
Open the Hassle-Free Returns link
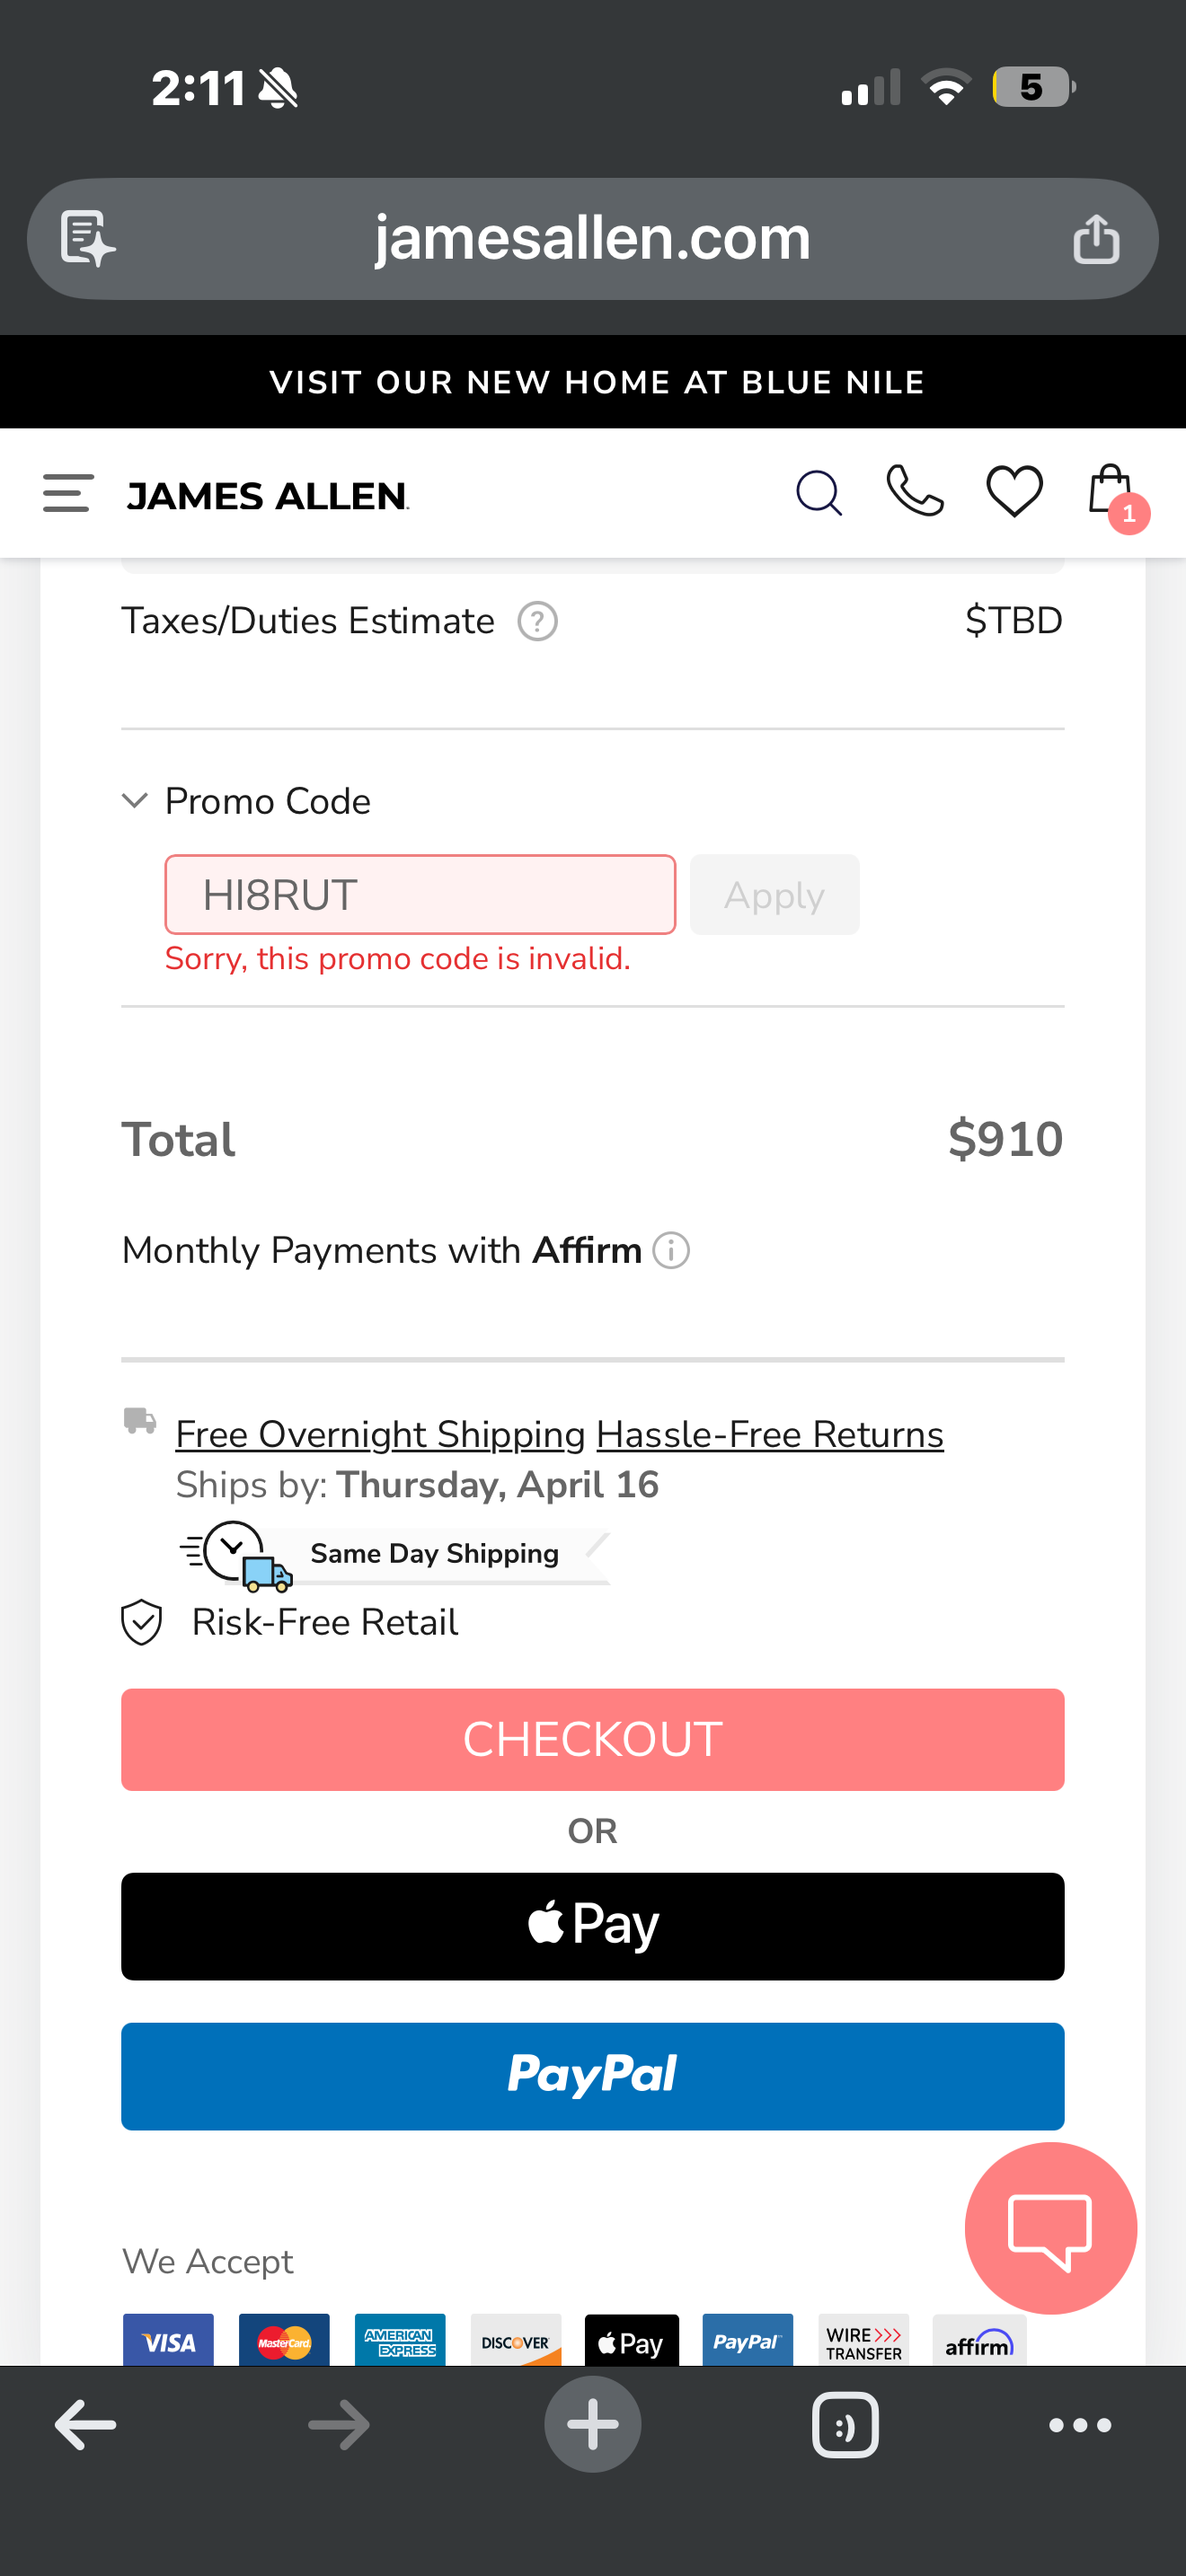point(770,1434)
